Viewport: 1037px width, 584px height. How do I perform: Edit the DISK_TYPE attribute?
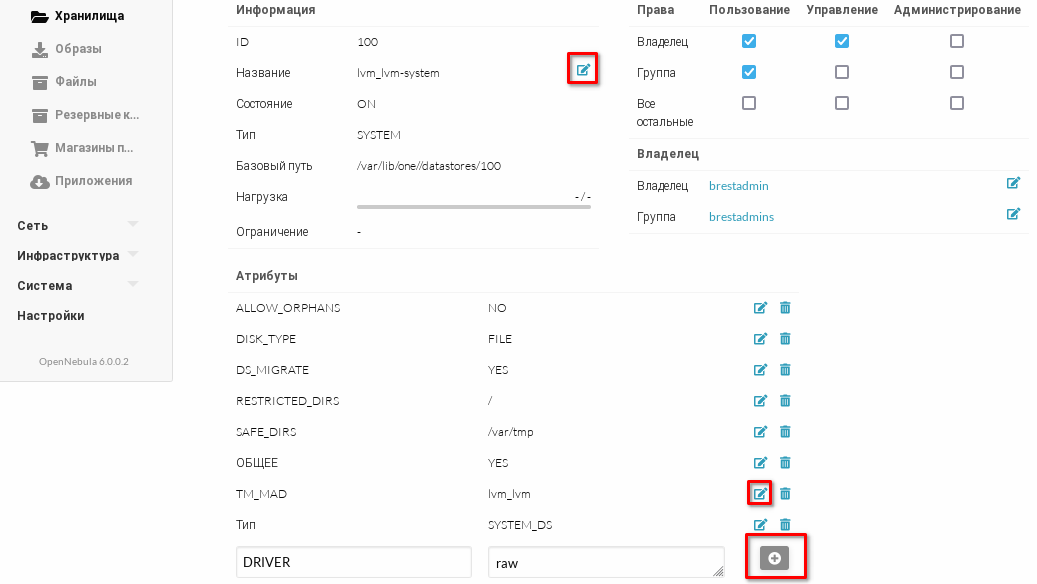760,339
